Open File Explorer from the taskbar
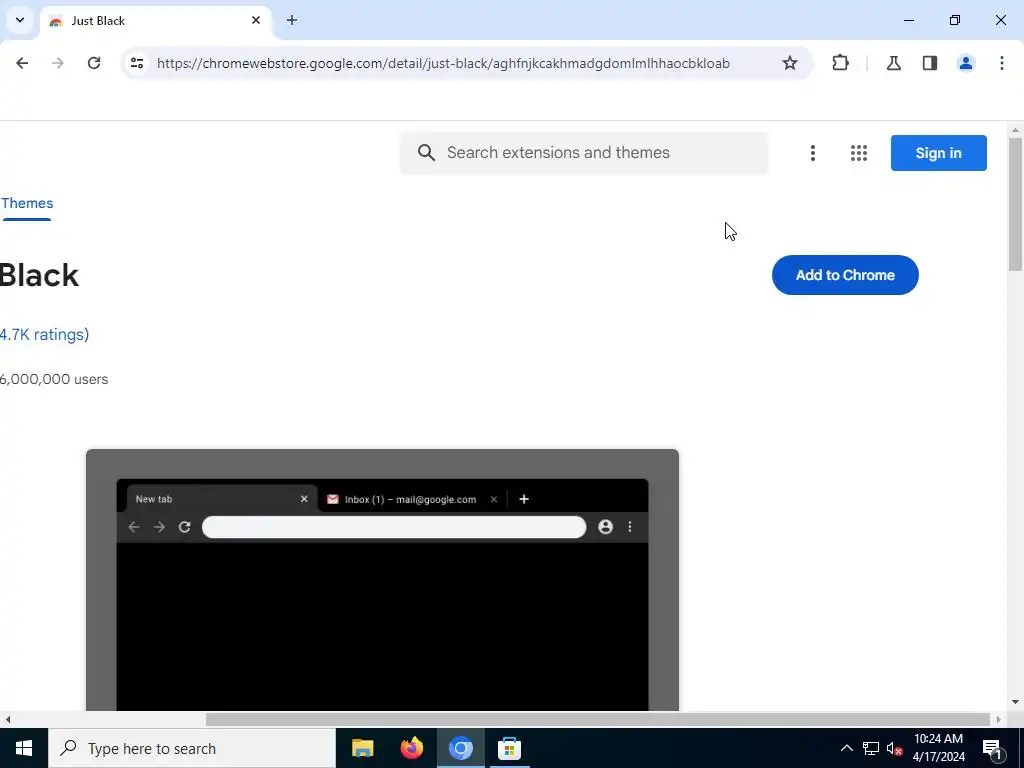Screen dimensions: 1024x768 pos(362,748)
